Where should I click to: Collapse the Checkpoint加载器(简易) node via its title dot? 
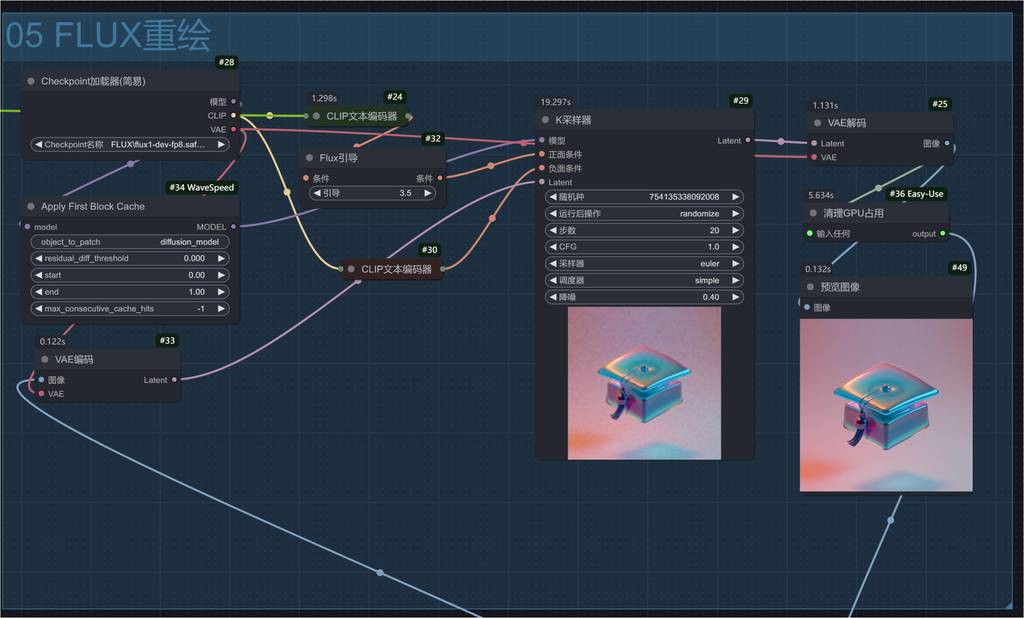click(31, 81)
